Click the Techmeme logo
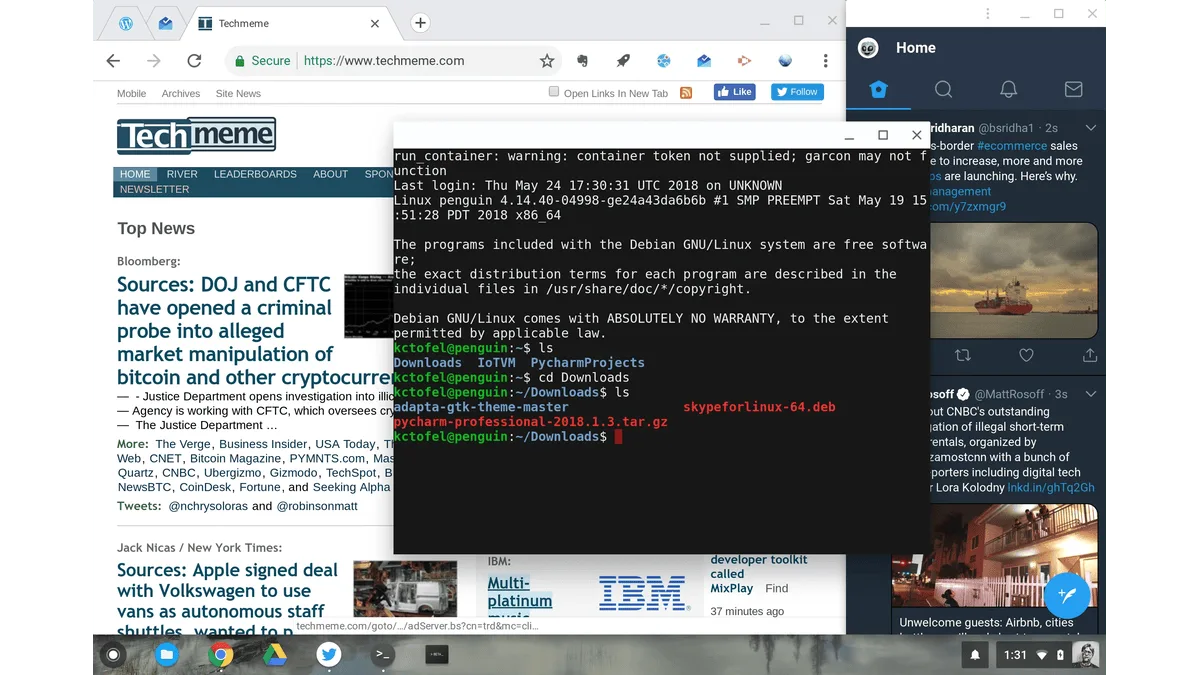Image resolution: width=1200 pixels, height=675 pixels. [x=196, y=135]
